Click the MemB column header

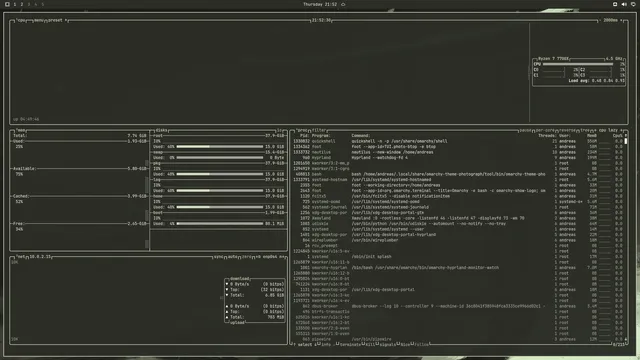coord(592,136)
